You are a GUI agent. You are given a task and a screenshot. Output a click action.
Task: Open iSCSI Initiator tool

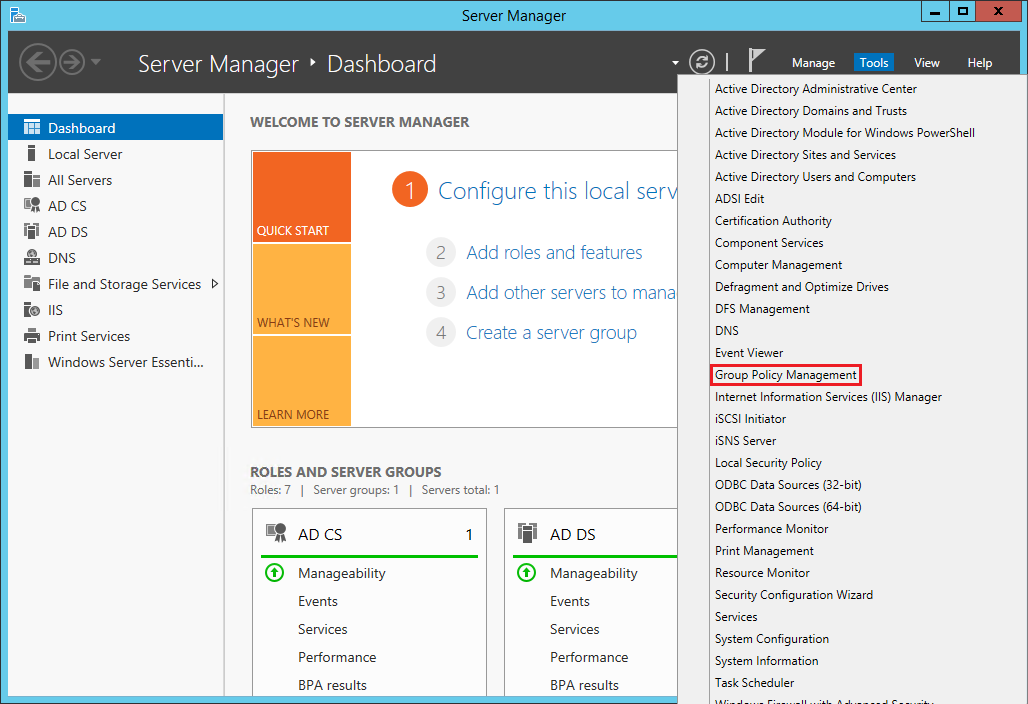point(750,419)
